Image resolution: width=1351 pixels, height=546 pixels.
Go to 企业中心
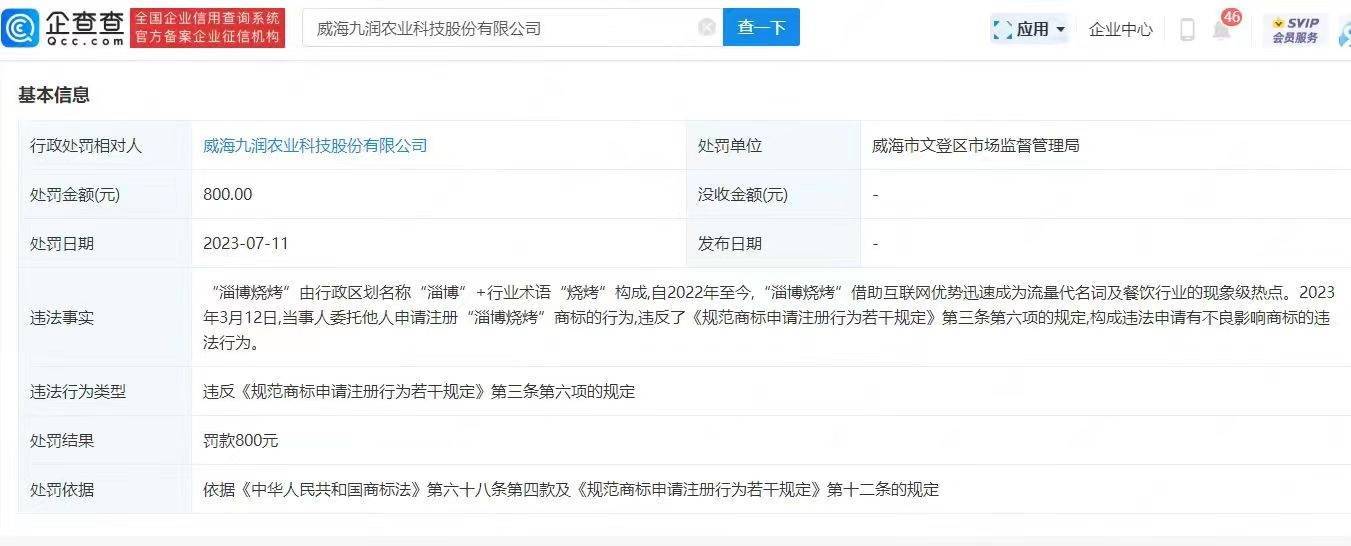pos(1120,29)
